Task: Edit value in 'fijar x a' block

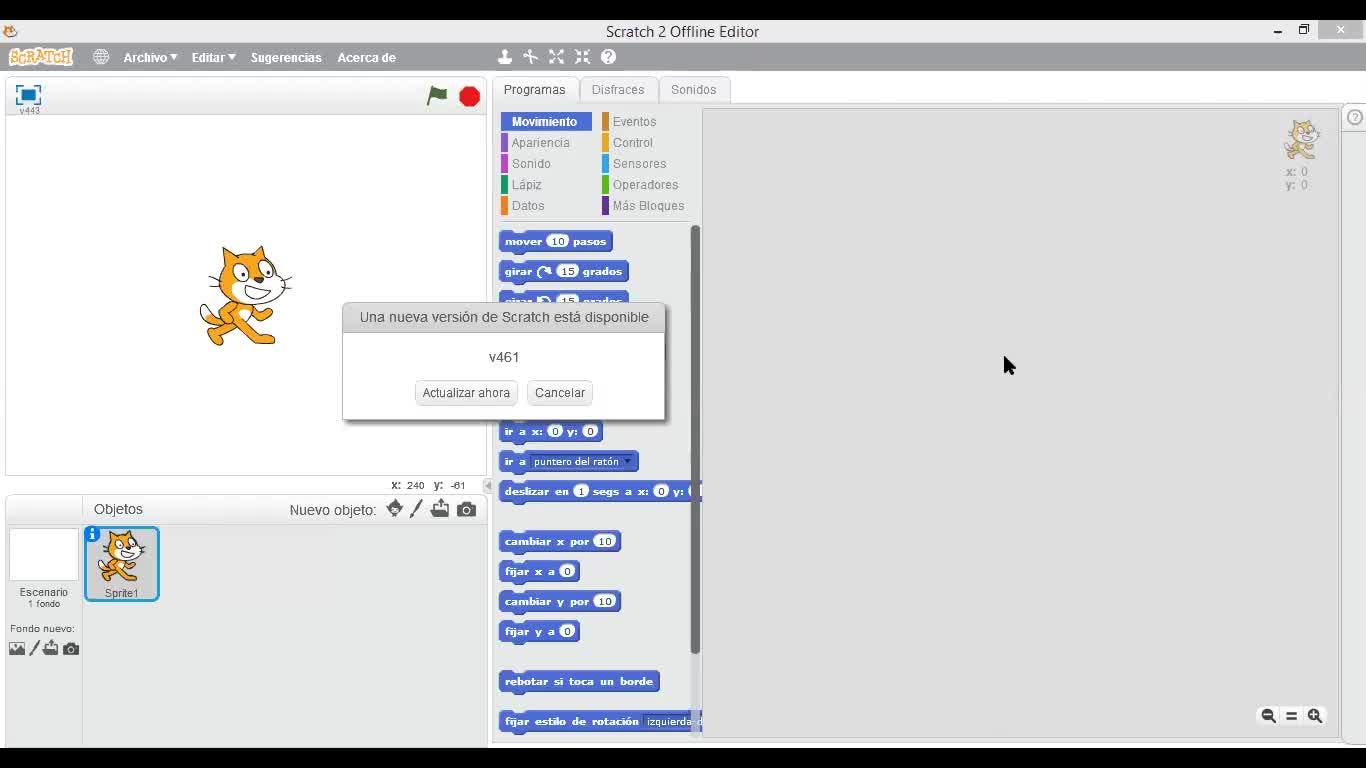Action: point(567,571)
